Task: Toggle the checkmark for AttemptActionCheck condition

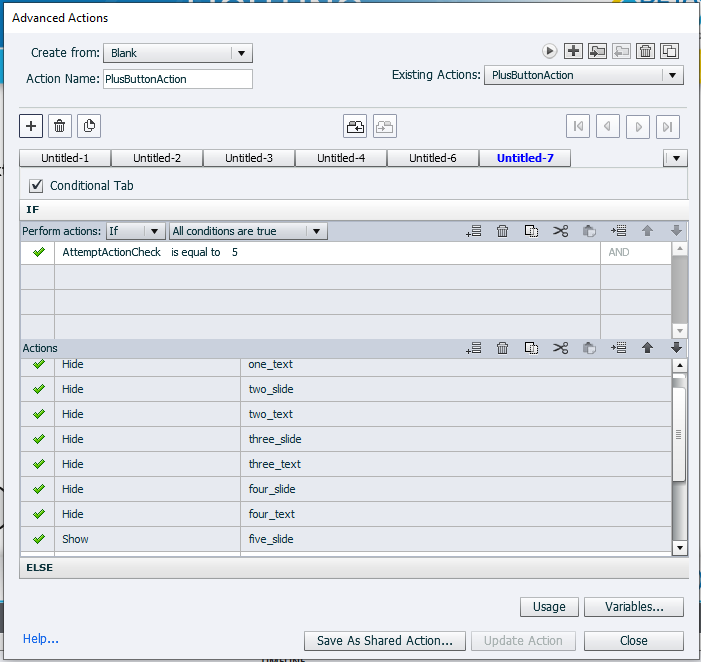Action: (39, 253)
